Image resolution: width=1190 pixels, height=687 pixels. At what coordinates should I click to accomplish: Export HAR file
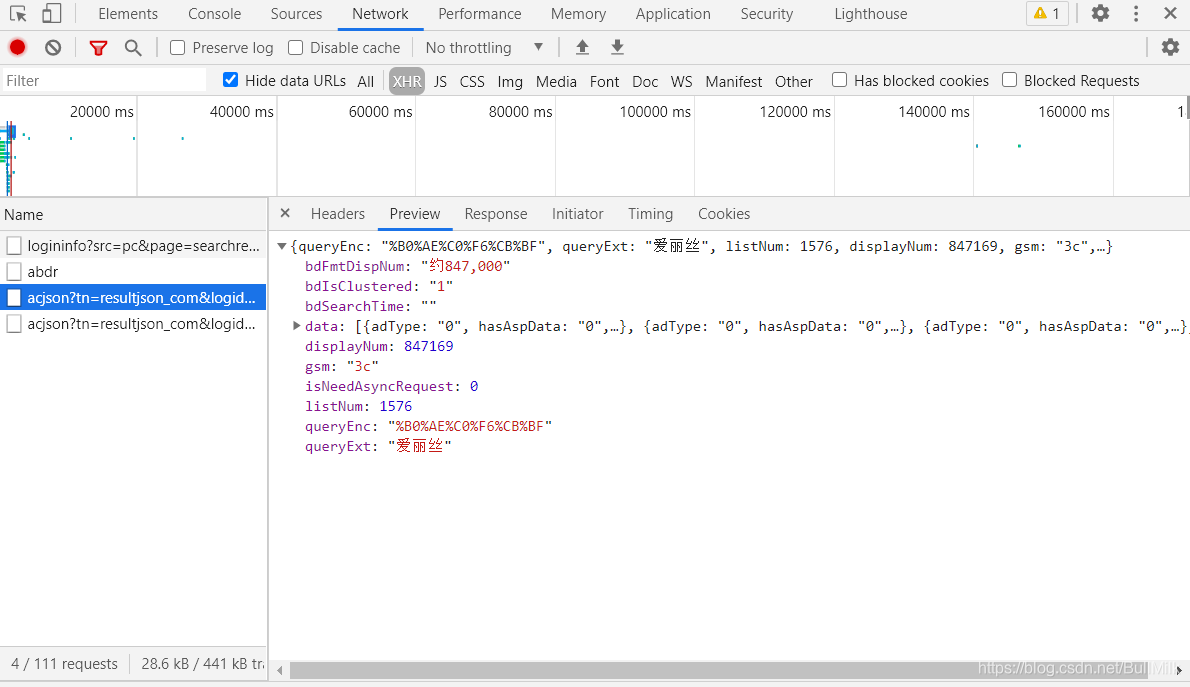(617, 47)
